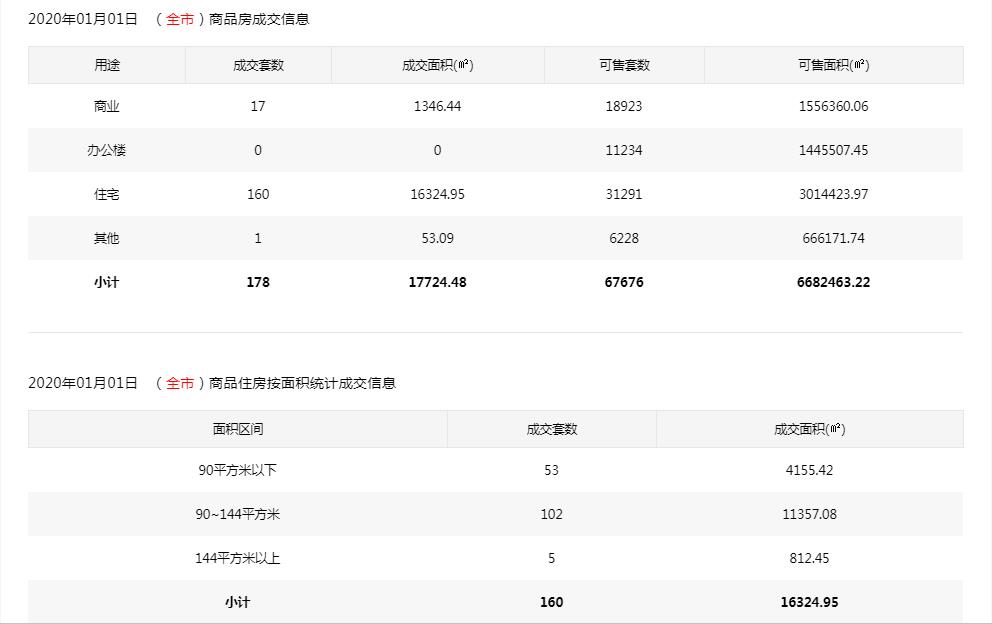Screen dimensions: 992x624
Task: Select the 面积区间 column header
Action: tap(238, 429)
